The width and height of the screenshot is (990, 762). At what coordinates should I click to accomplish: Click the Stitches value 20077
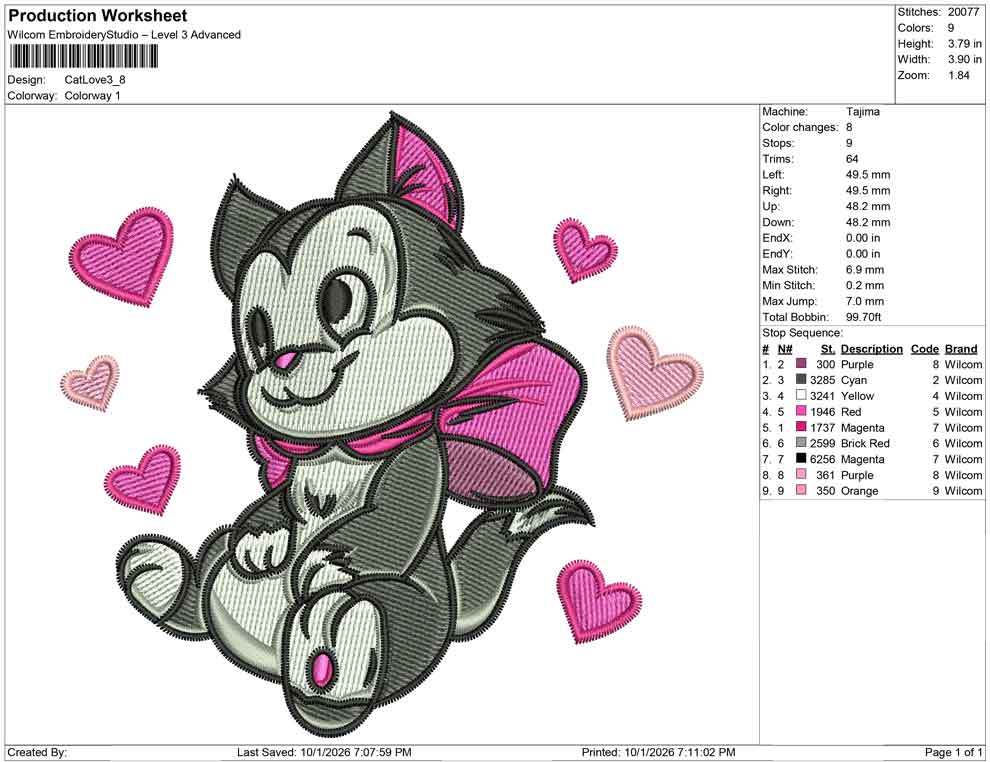tap(963, 12)
